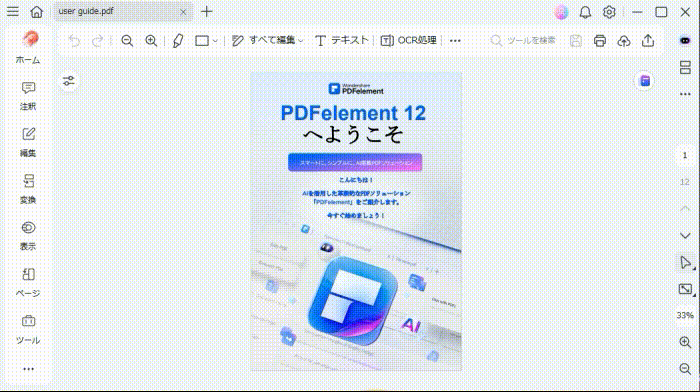Screen dimensions: 700x392
Task: Click the total pages count 12
Action: click(685, 182)
